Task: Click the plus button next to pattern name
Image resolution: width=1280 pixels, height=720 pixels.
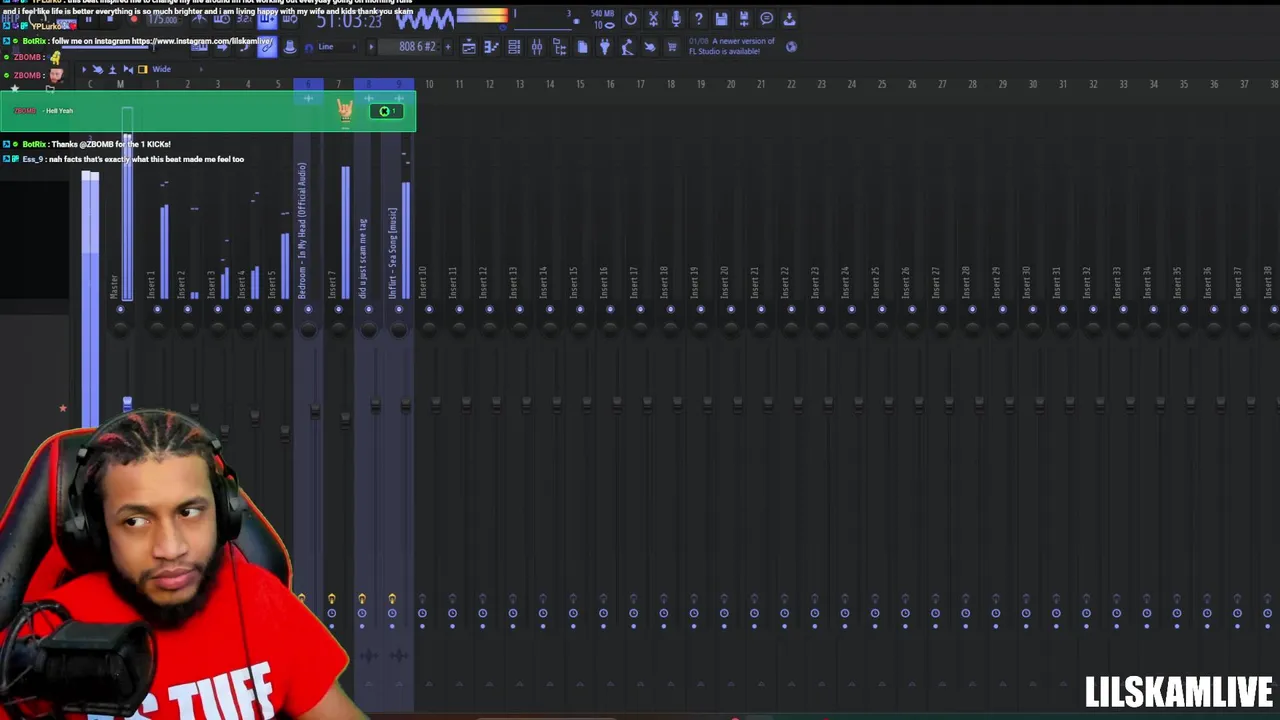Action: coord(447,47)
